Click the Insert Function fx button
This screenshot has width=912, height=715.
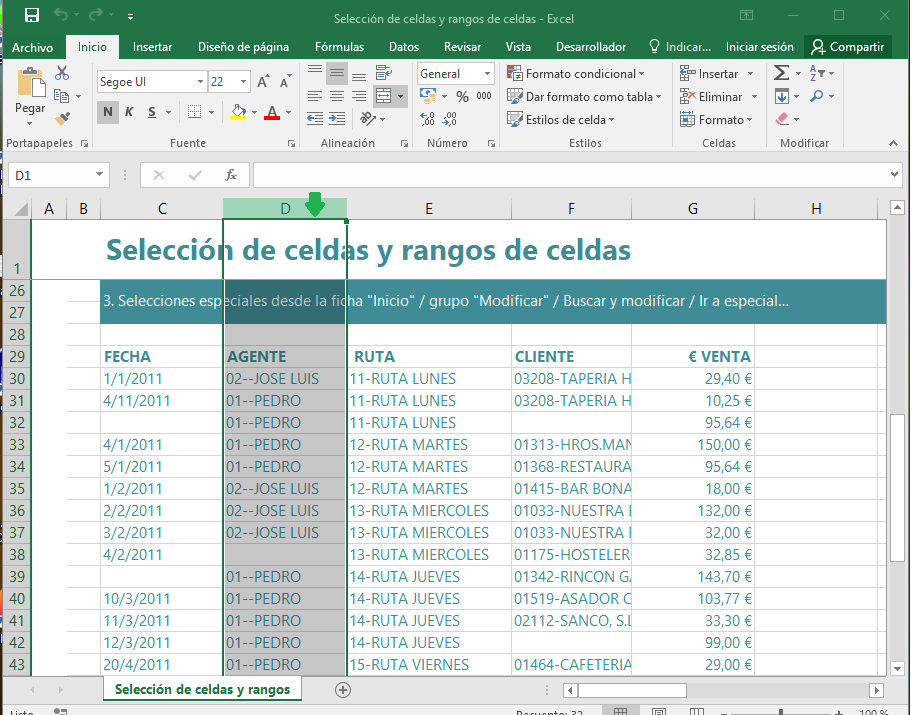231,175
